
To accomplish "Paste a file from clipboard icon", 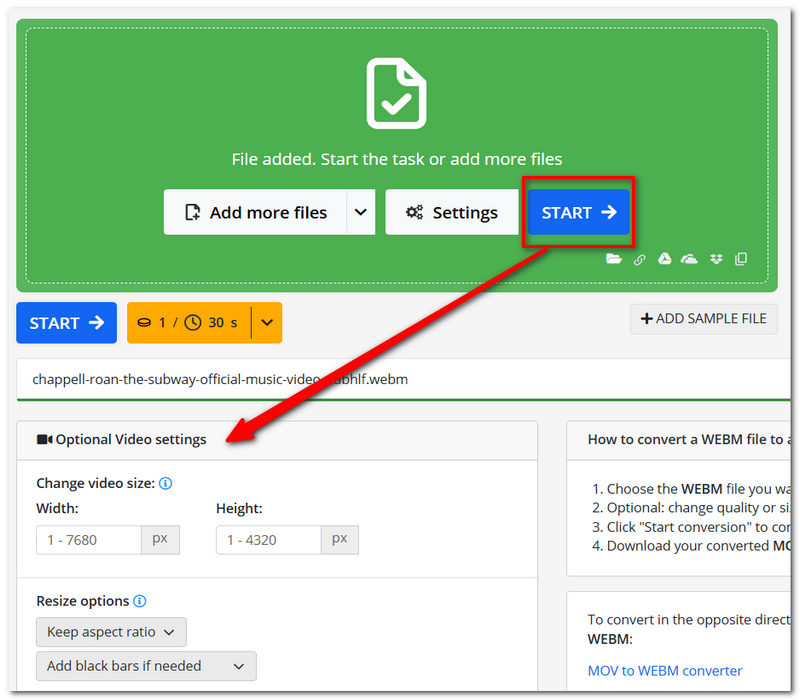I will pyautogui.click(x=741, y=259).
